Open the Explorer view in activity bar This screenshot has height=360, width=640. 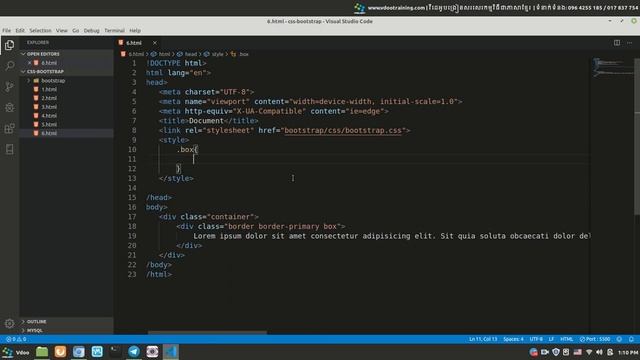tap(9, 45)
